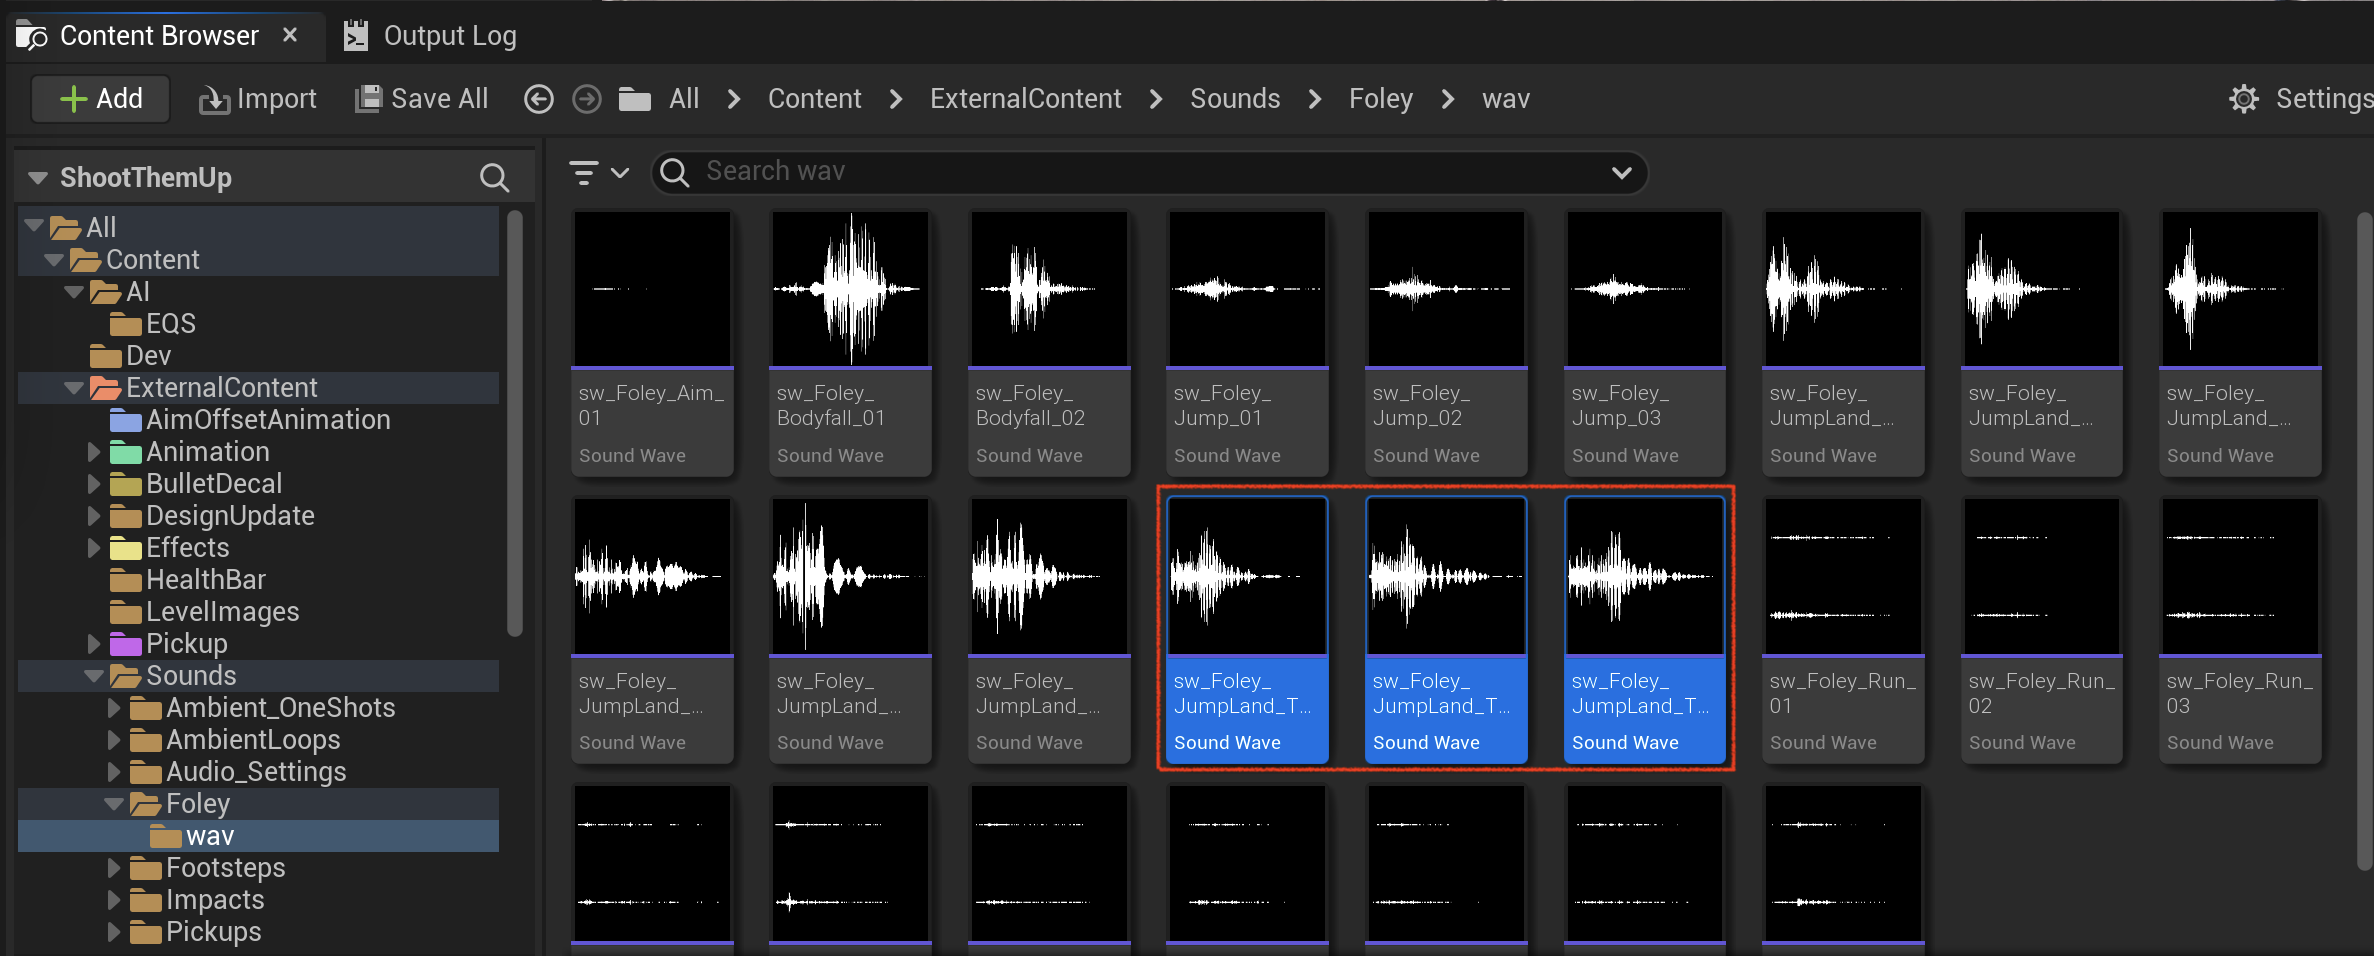Collapse the ShootThemUp sources section

pyautogui.click(x=38, y=178)
